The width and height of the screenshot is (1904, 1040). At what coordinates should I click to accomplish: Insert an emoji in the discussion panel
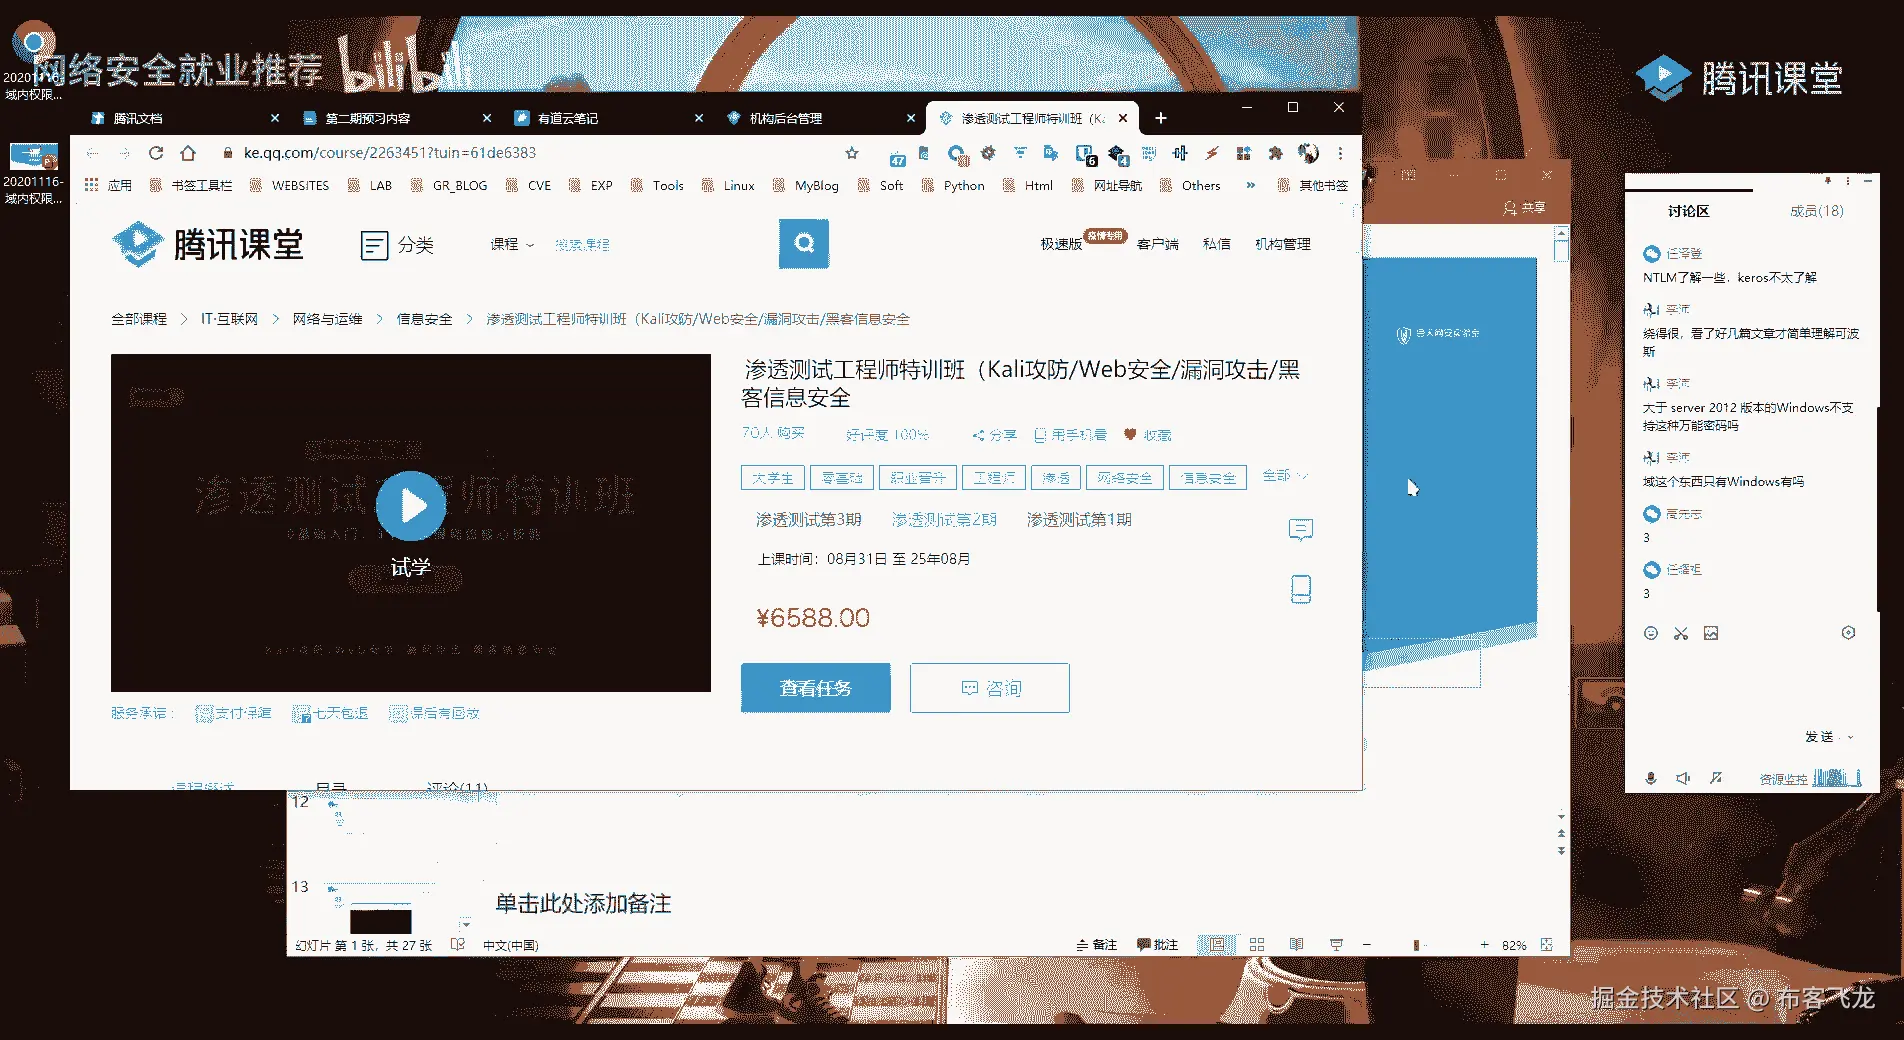click(1651, 633)
